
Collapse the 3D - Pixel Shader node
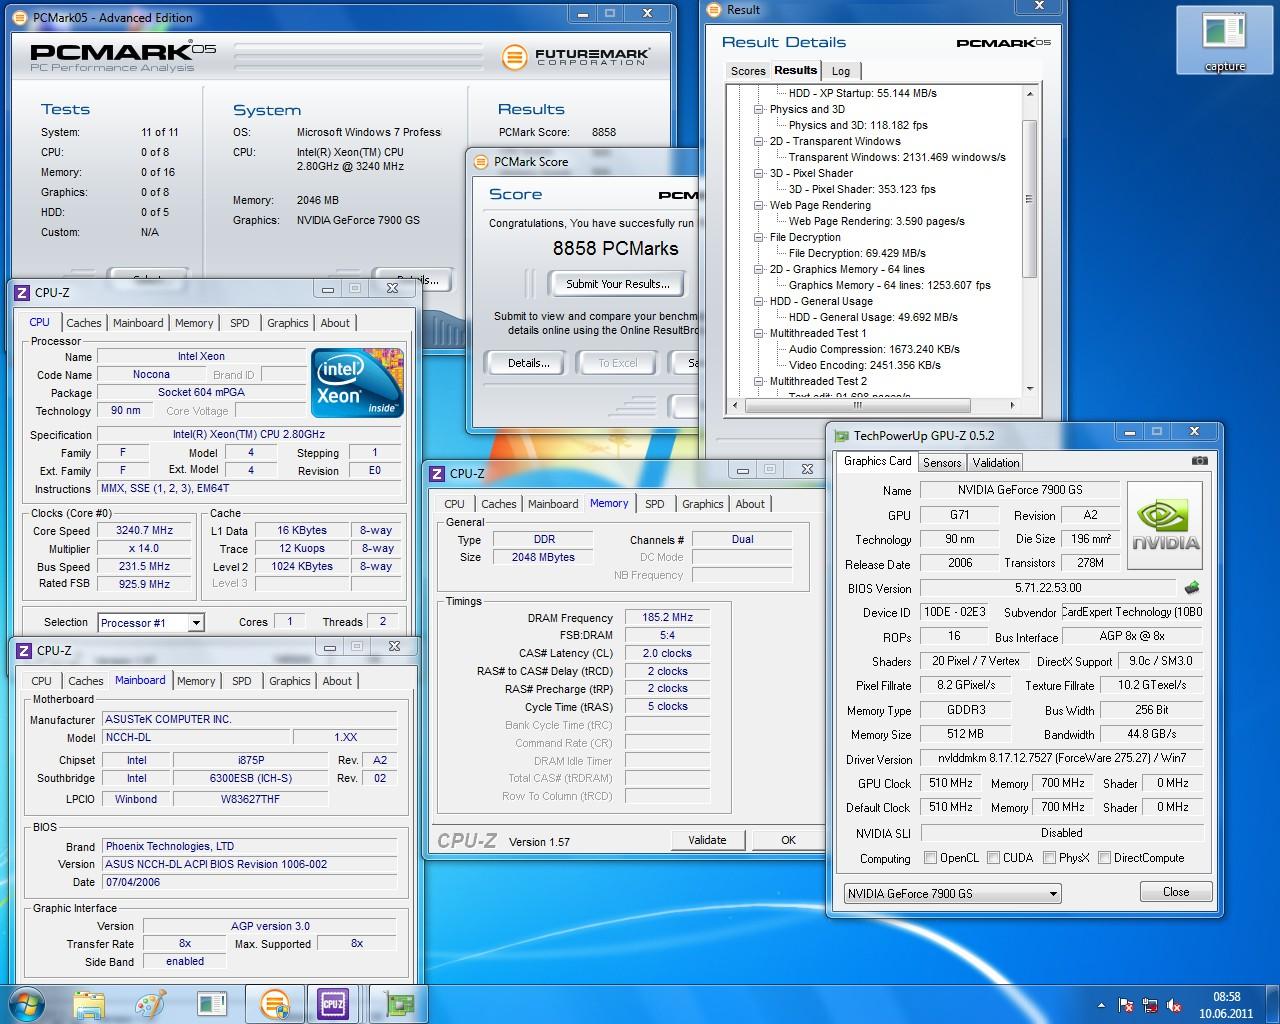(759, 174)
